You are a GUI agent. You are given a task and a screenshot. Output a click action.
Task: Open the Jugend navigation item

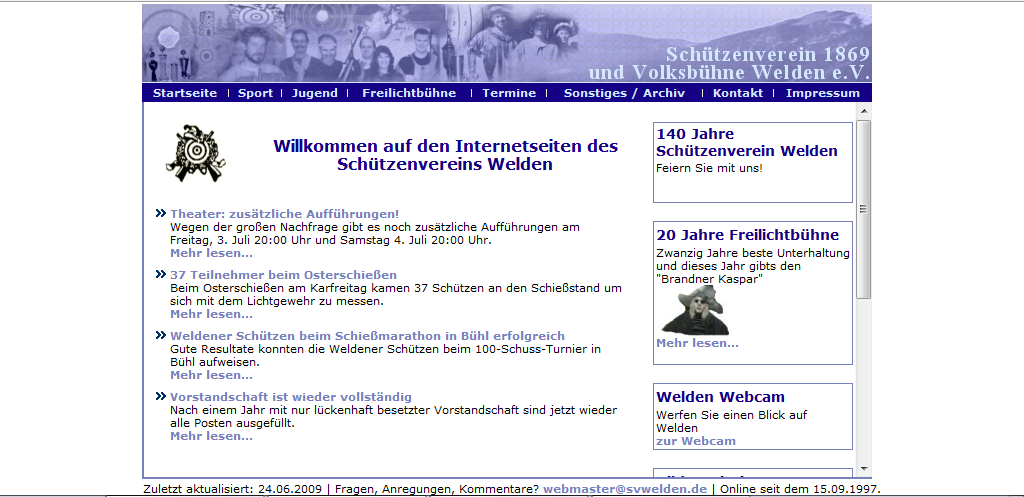coord(314,93)
